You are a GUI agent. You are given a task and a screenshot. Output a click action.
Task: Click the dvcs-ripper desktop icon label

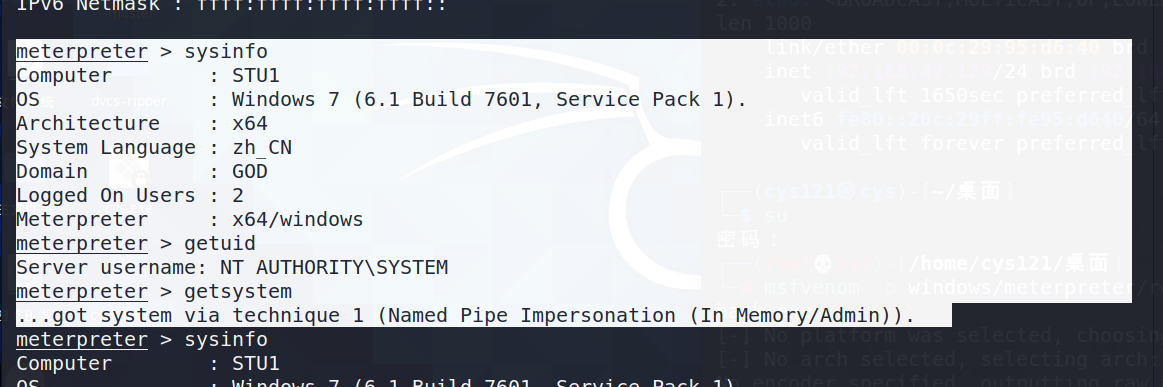click(129, 102)
